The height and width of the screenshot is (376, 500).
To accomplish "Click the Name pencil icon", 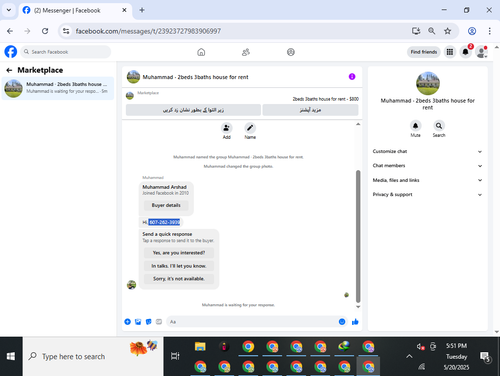I will click(x=250, y=128).
